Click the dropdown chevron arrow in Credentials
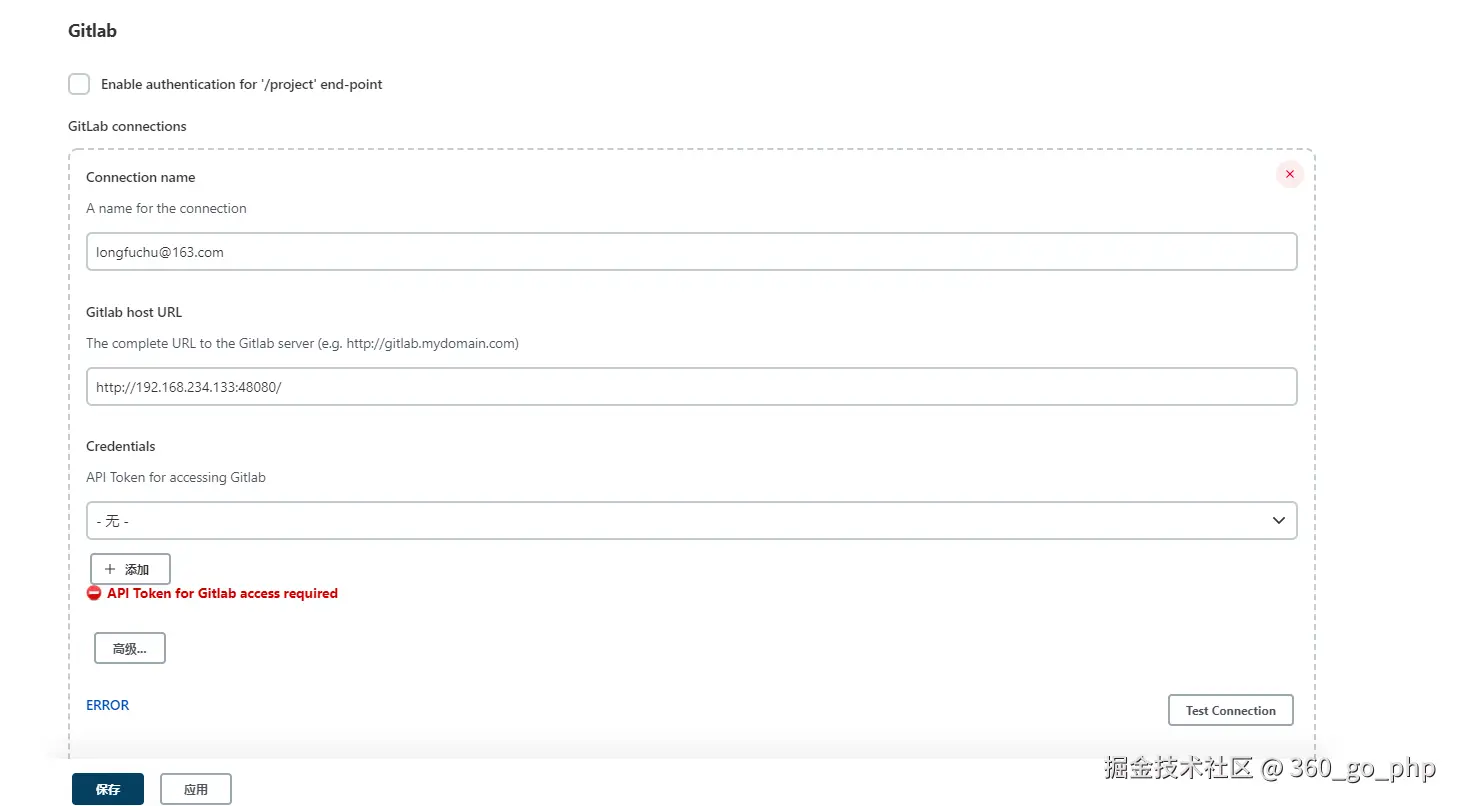This screenshot has height=806, width=1459. click(x=1278, y=521)
